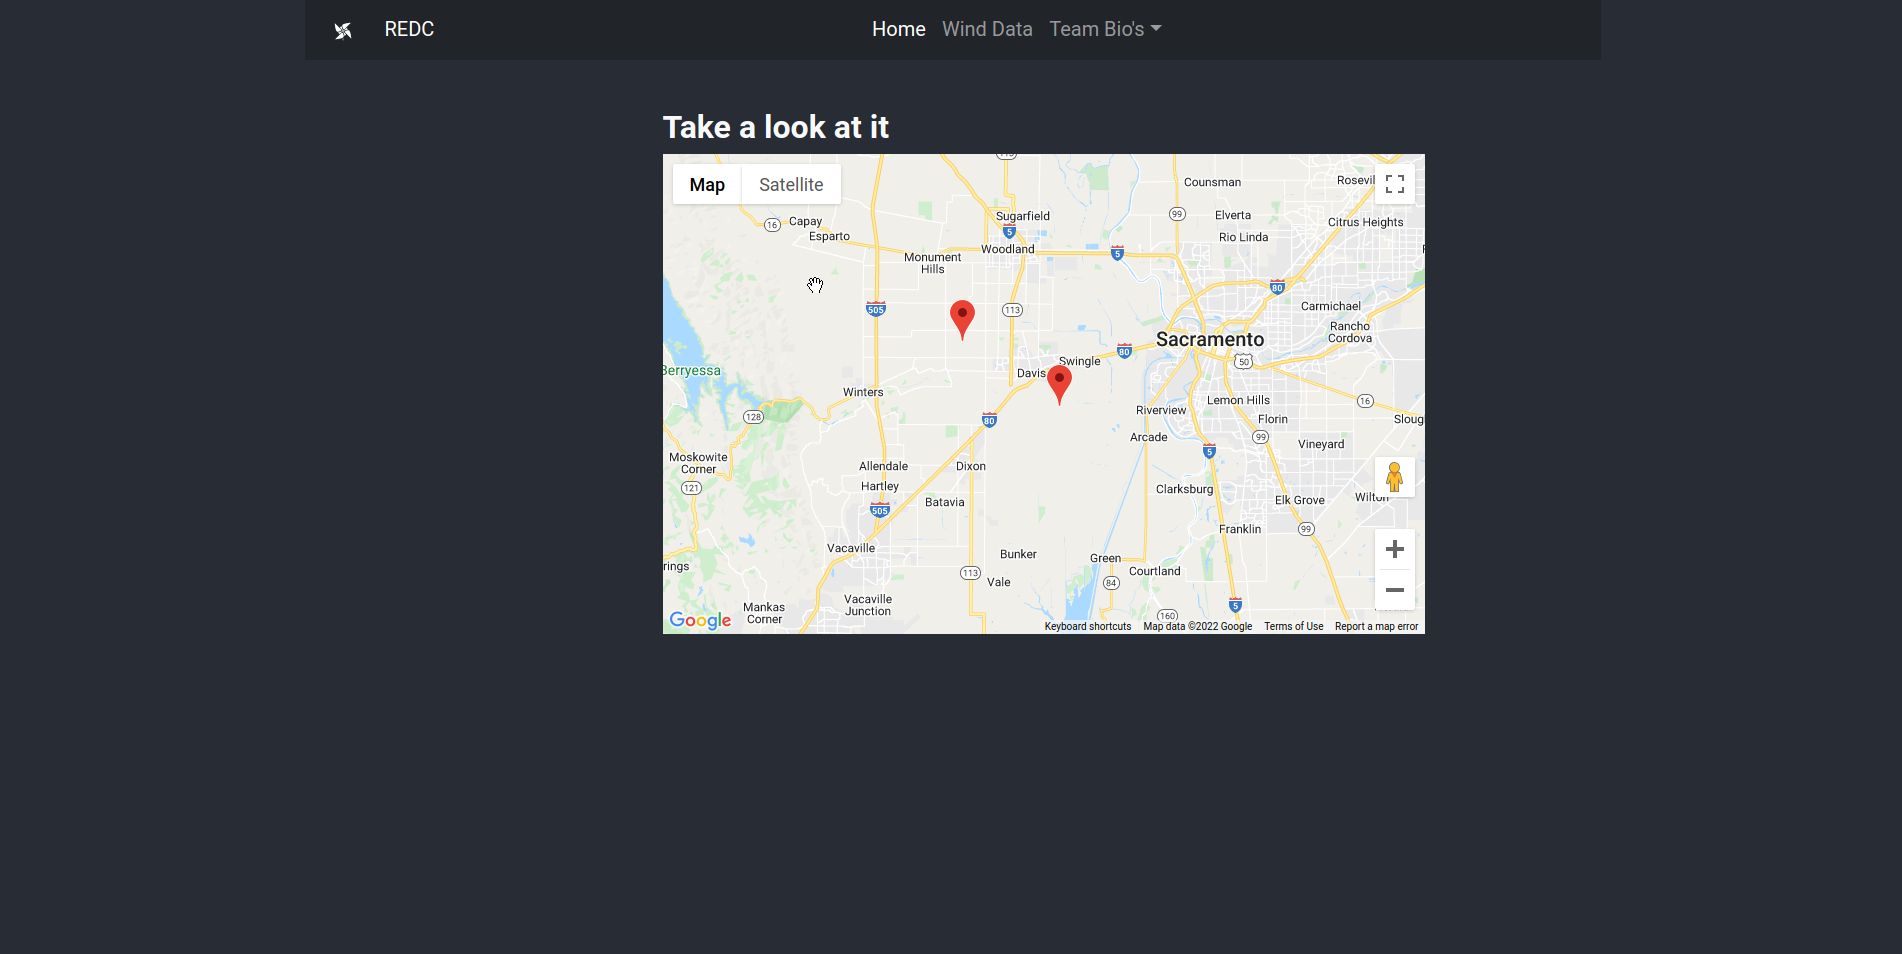
Task: Zoom out on the map
Action: click(x=1395, y=590)
